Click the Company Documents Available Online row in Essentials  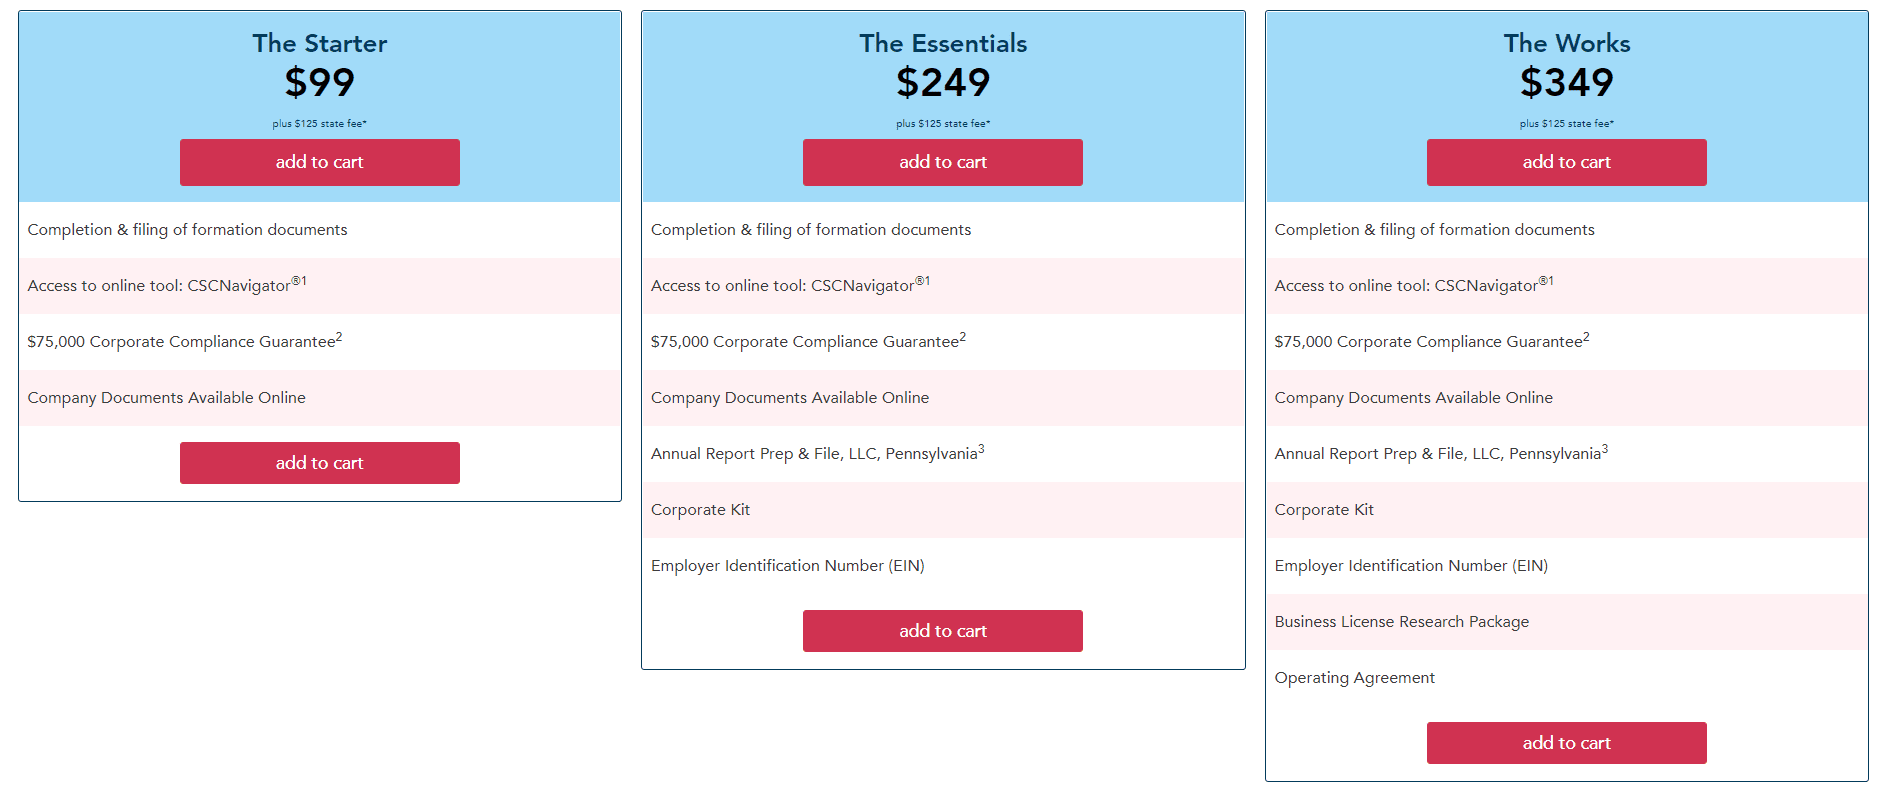coord(789,397)
